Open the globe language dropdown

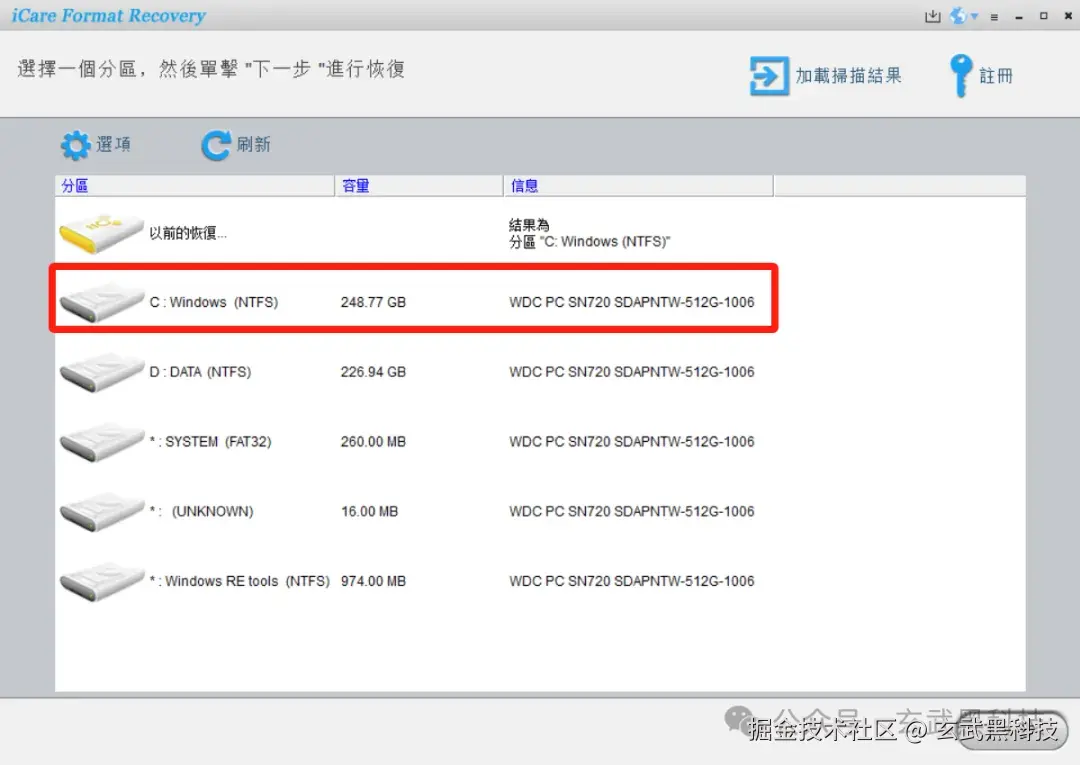(964, 16)
